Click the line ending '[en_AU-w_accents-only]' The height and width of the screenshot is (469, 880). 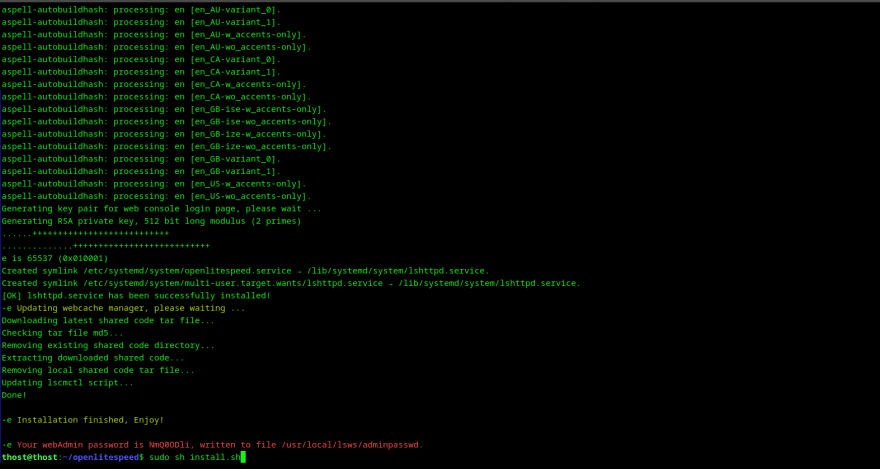[x=154, y=34]
